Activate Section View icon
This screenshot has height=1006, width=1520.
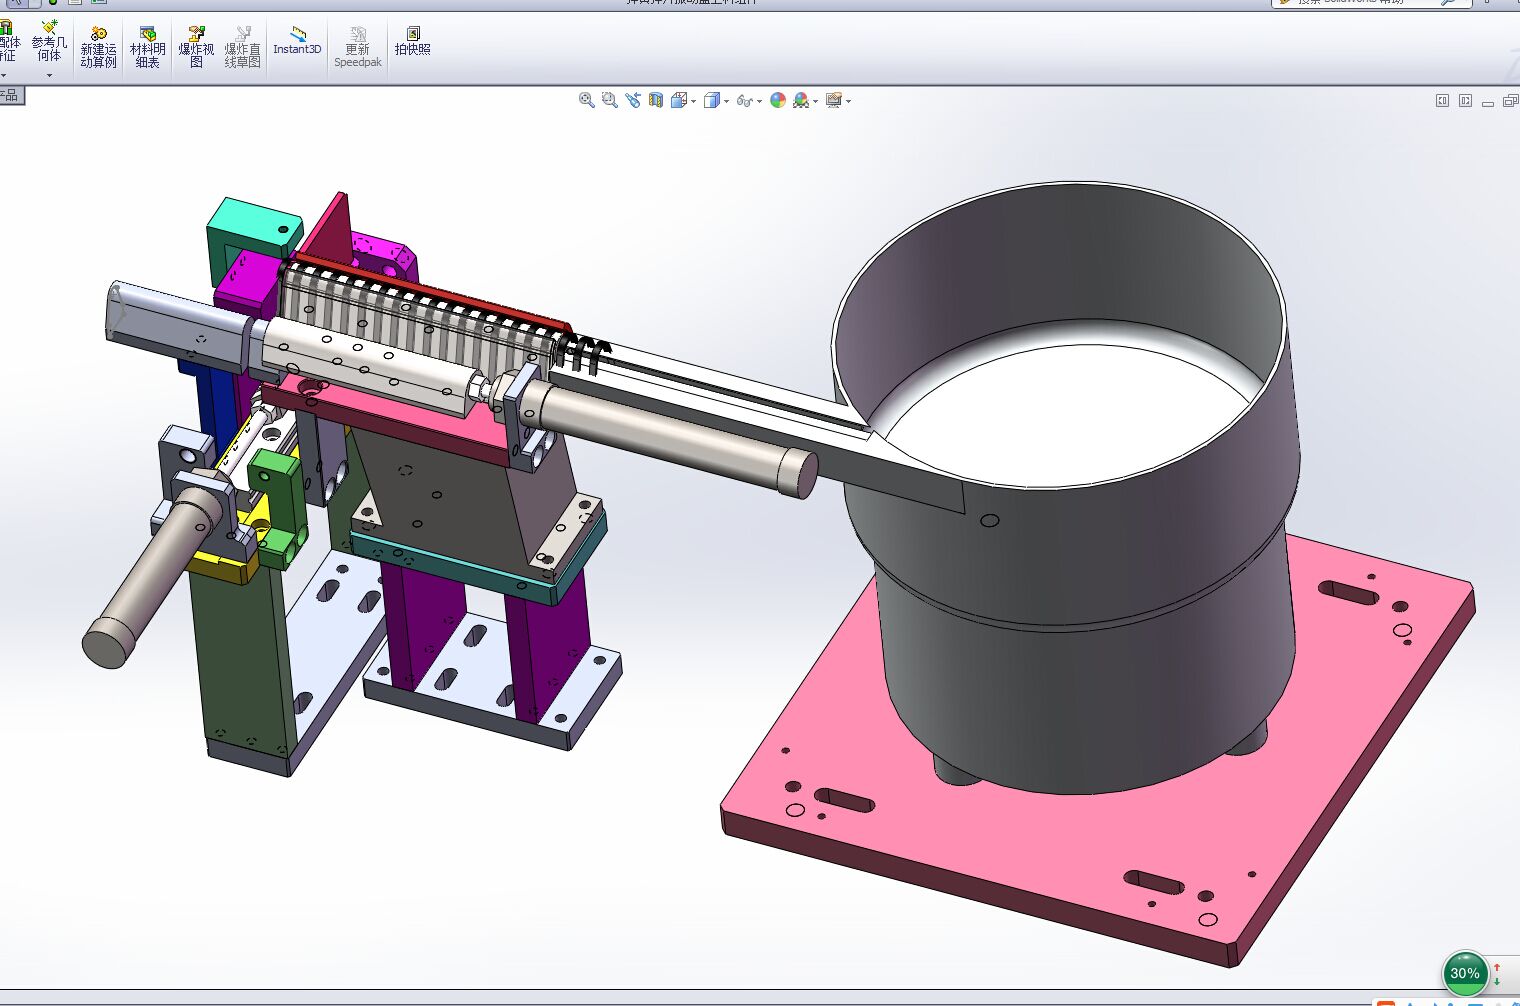click(656, 100)
